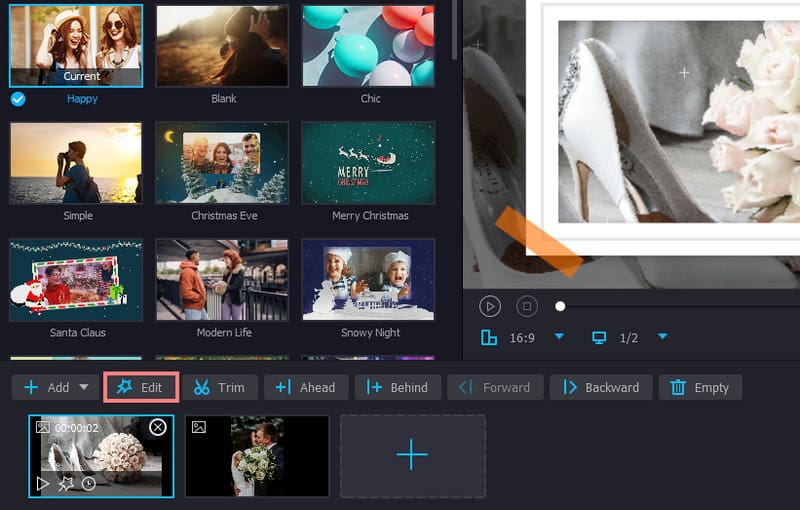Click the Ahead button
Viewport: 800px width, 510px height.
306,387
